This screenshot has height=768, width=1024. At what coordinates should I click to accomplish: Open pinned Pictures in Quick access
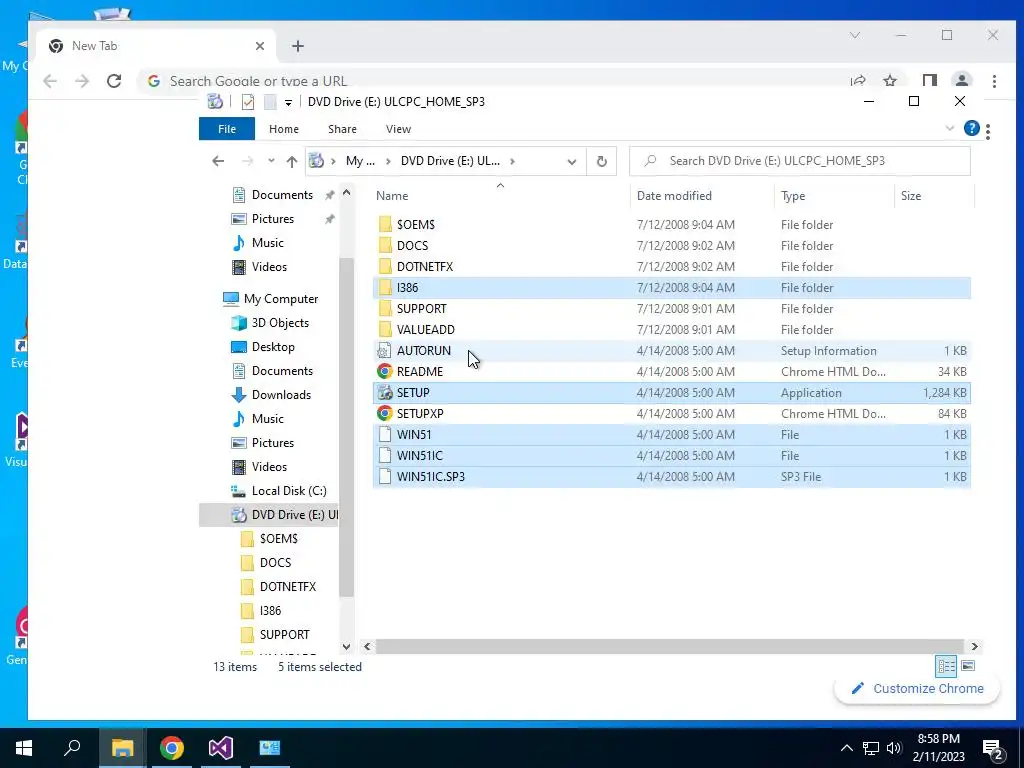272,219
